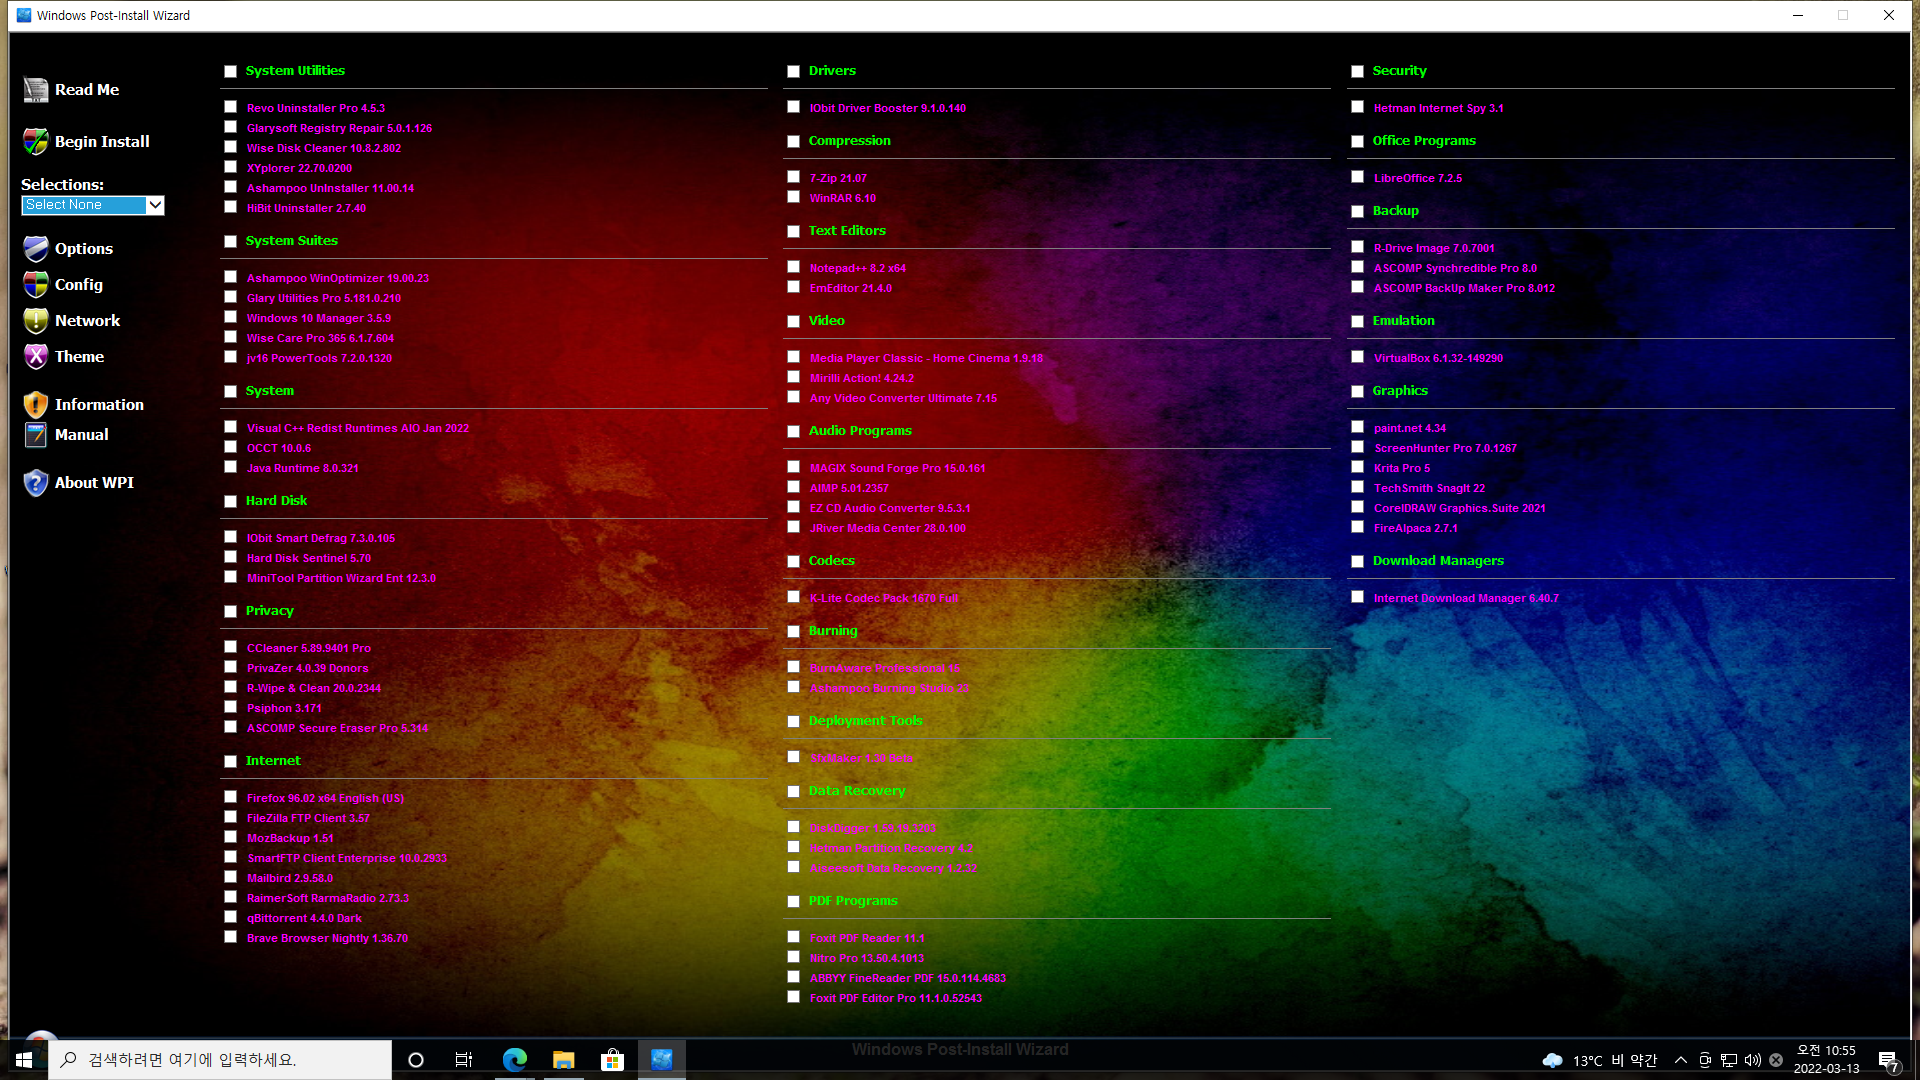Open Config via its shield icon
Viewport: 1920px width, 1080px height.
[x=36, y=285]
